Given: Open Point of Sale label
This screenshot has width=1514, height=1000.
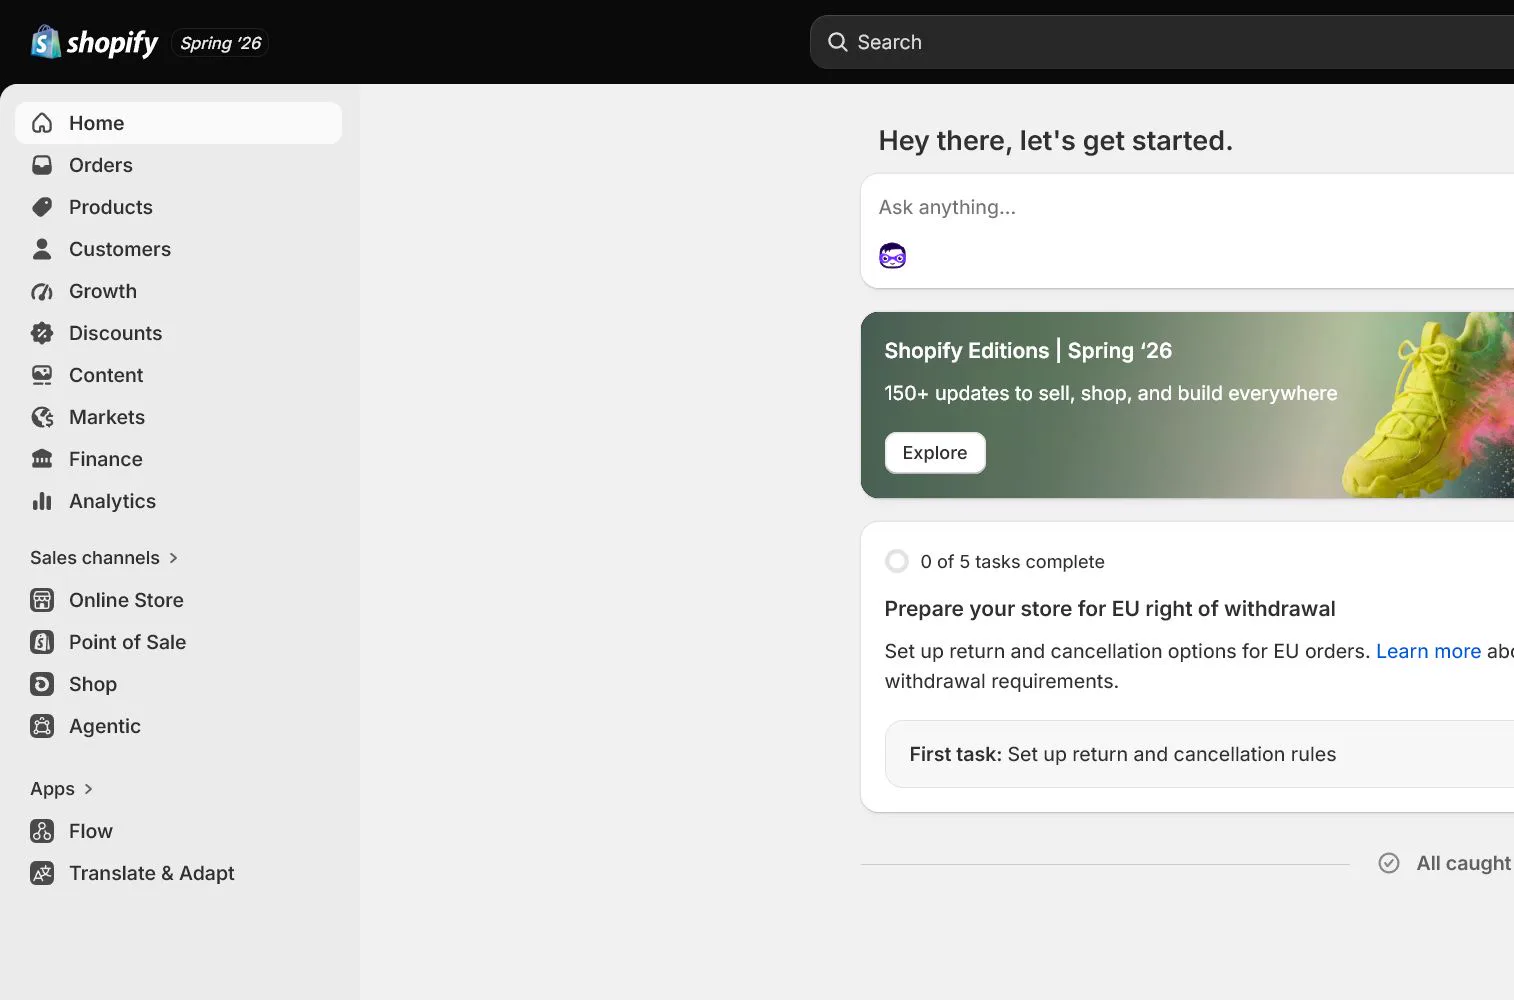Looking at the screenshot, I should coord(128,642).
